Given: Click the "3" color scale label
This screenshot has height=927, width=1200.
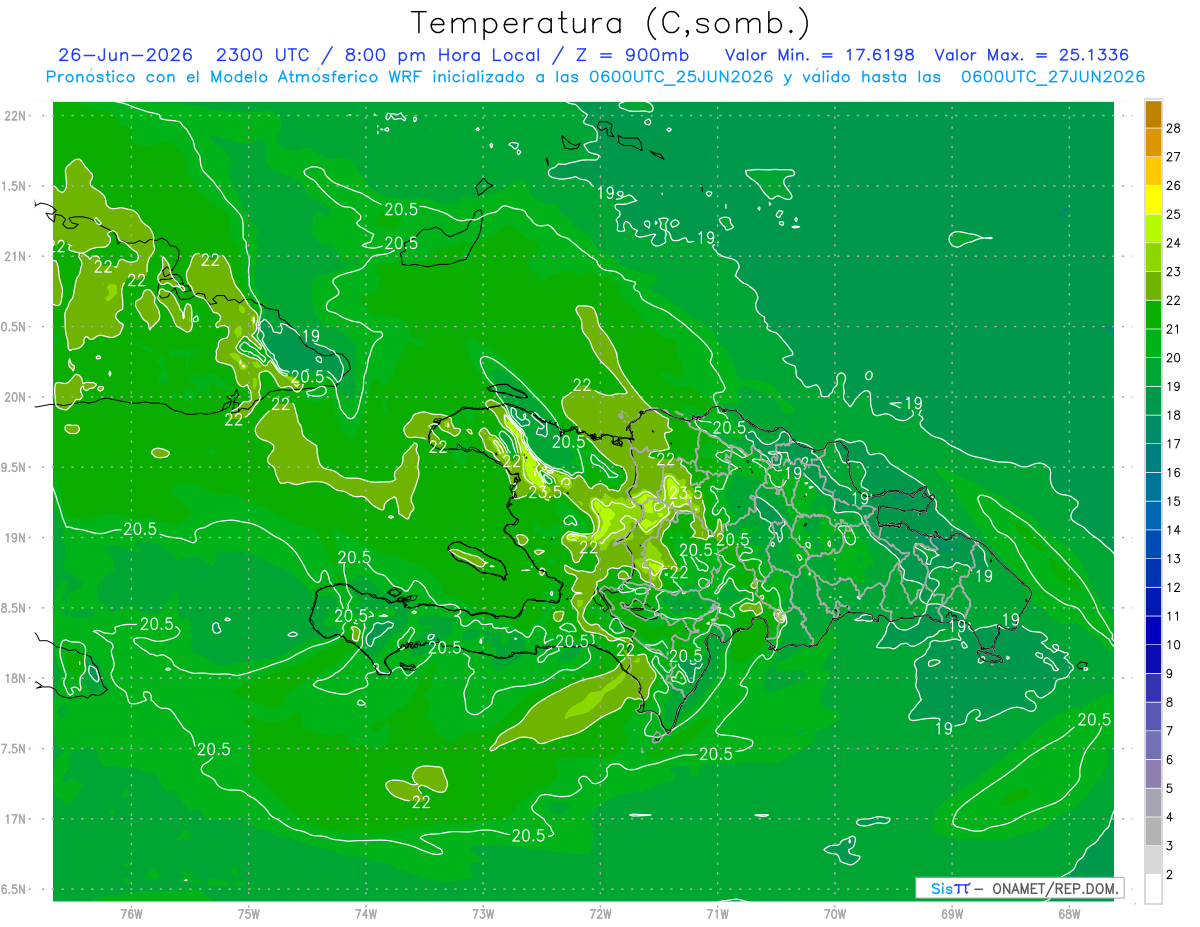Looking at the screenshot, I should (x=1170, y=846).
